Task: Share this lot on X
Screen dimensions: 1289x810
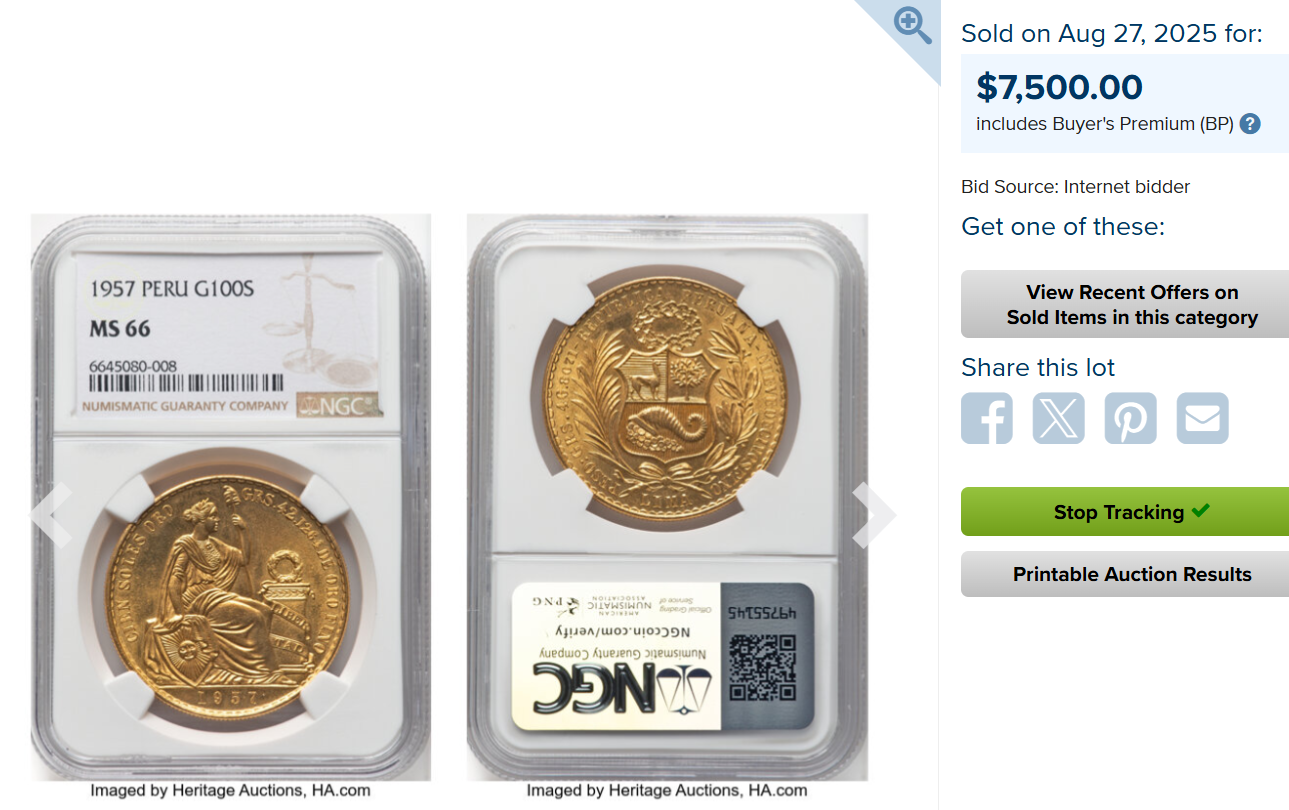Action: pos(1059,418)
